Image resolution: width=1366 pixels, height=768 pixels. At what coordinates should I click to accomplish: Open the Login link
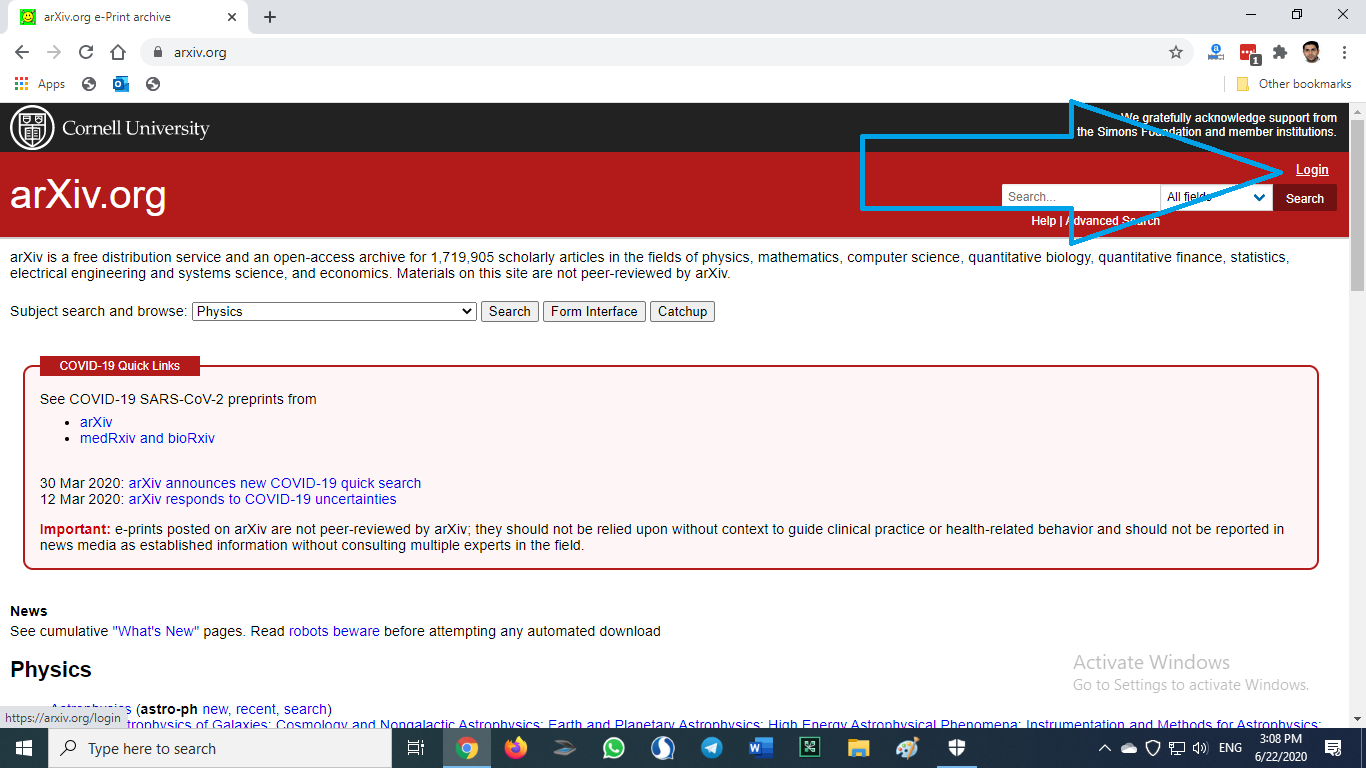point(1312,170)
